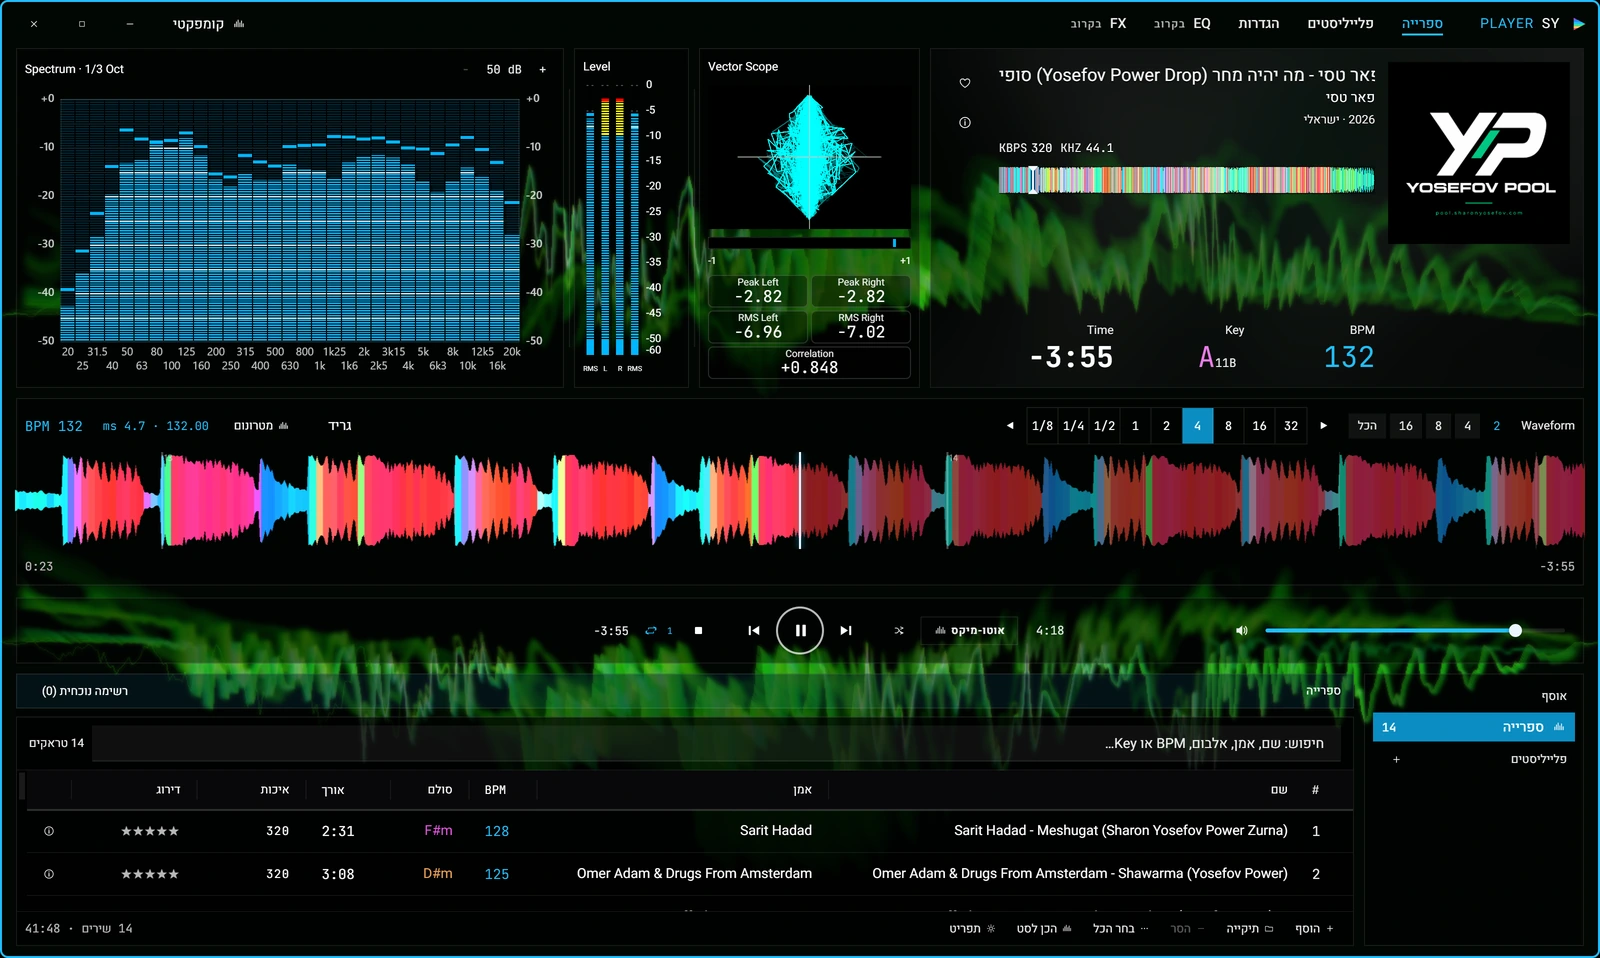
Task: Enable אוטו-מיקס auto-mix
Action: click(x=969, y=630)
